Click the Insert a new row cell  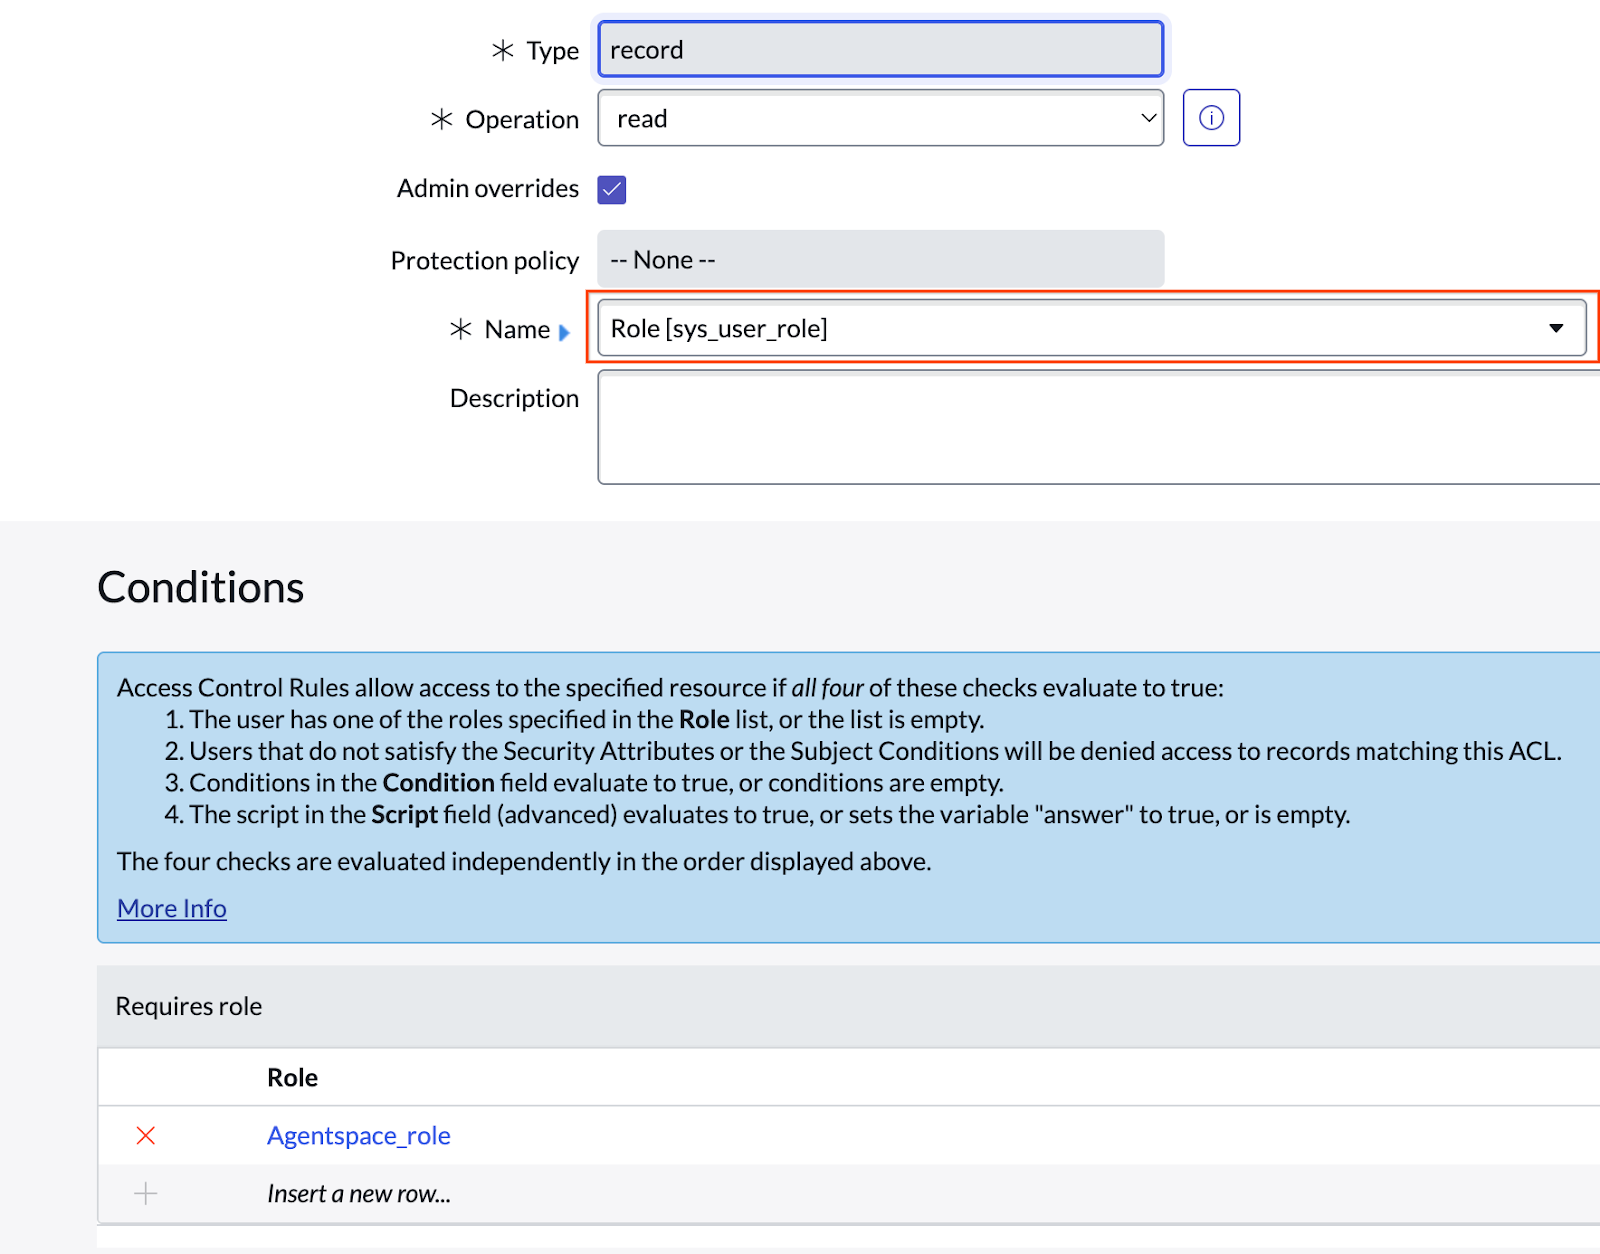pyautogui.click(x=358, y=1193)
